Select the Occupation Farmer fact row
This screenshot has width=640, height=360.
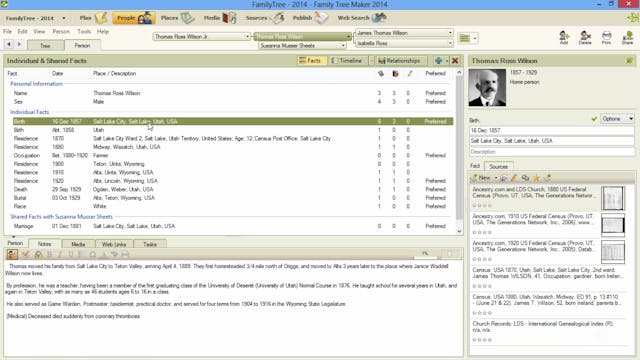click(x=233, y=156)
